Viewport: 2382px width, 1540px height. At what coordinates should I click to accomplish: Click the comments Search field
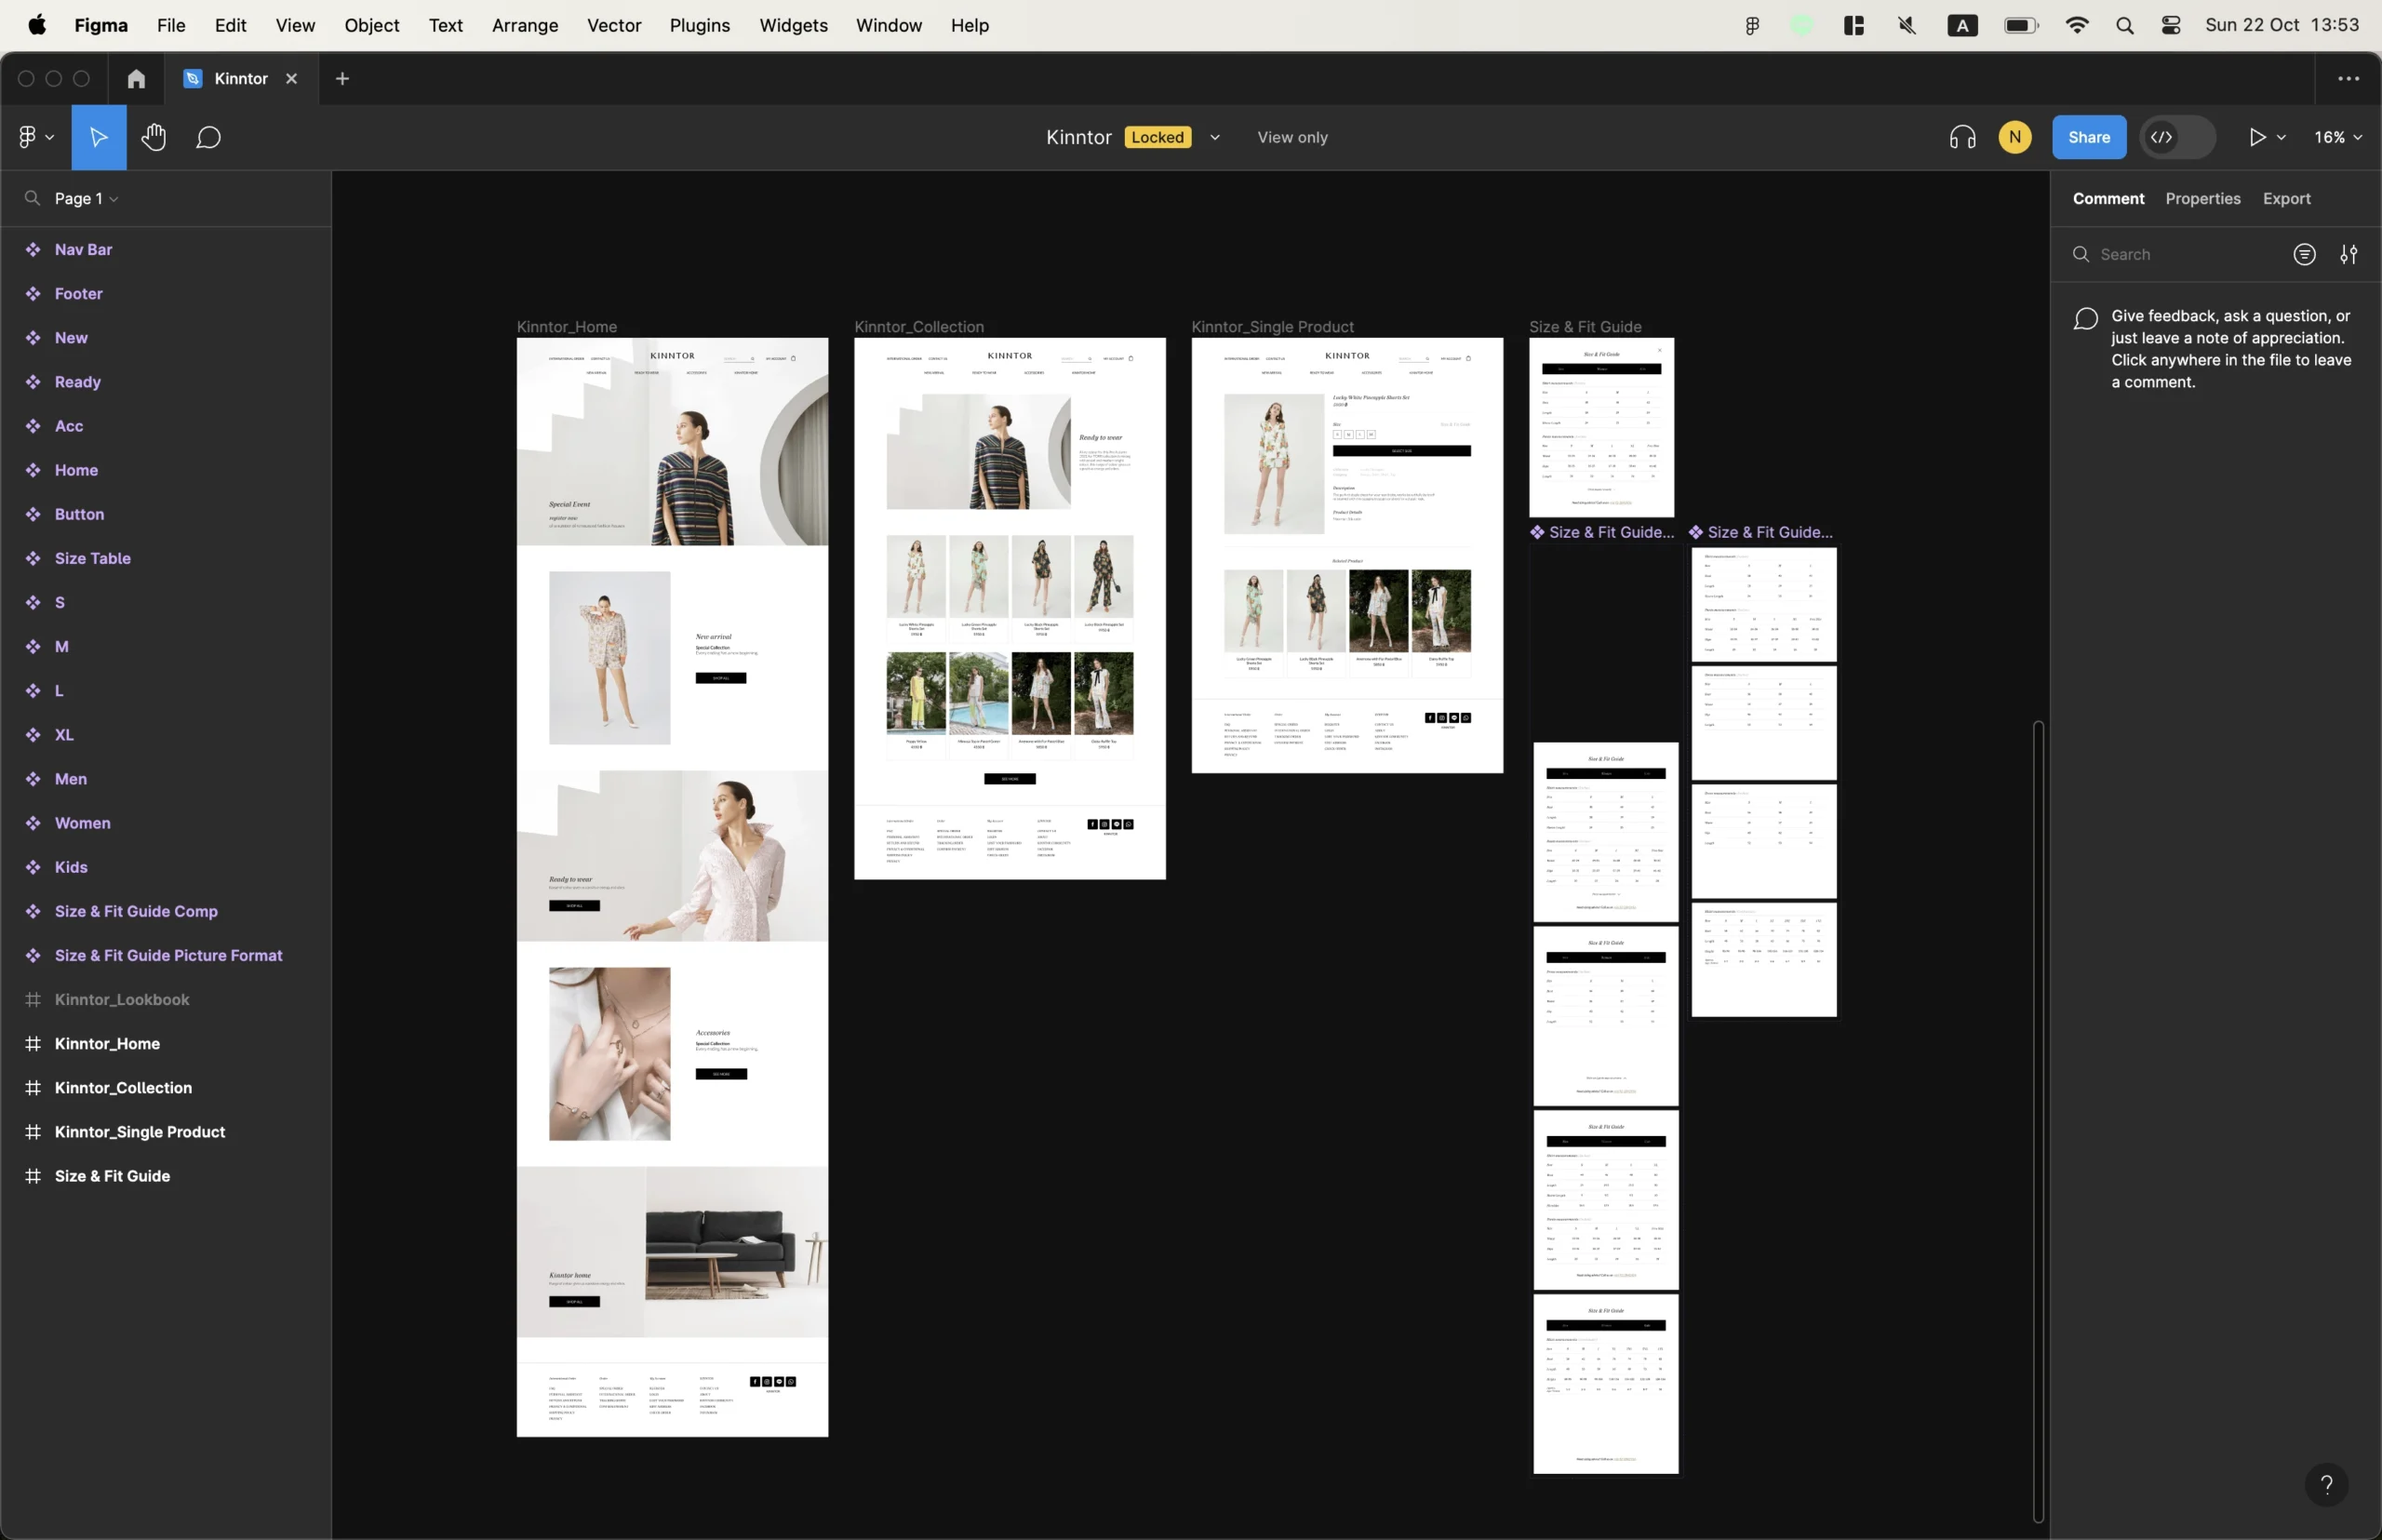(2180, 254)
